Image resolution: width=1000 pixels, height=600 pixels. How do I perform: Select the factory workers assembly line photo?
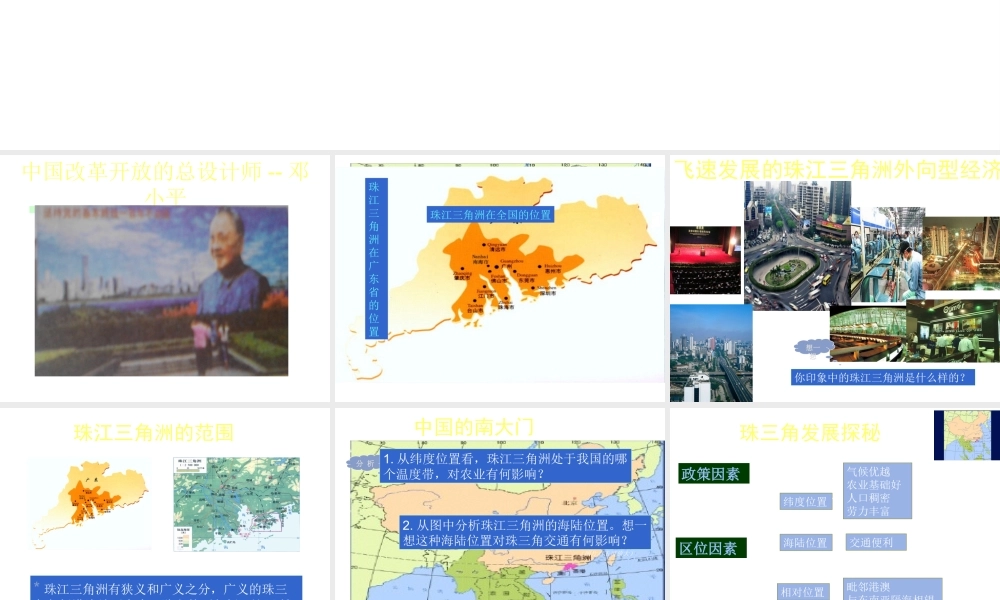(x=887, y=254)
